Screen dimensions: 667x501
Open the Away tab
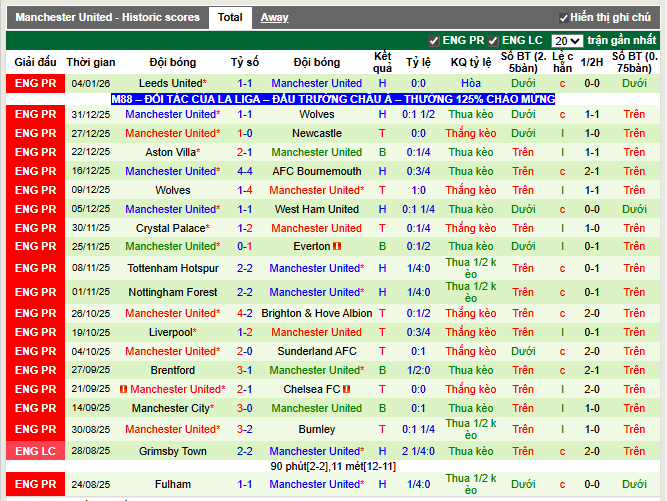pyautogui.click(x=274, y=17)
